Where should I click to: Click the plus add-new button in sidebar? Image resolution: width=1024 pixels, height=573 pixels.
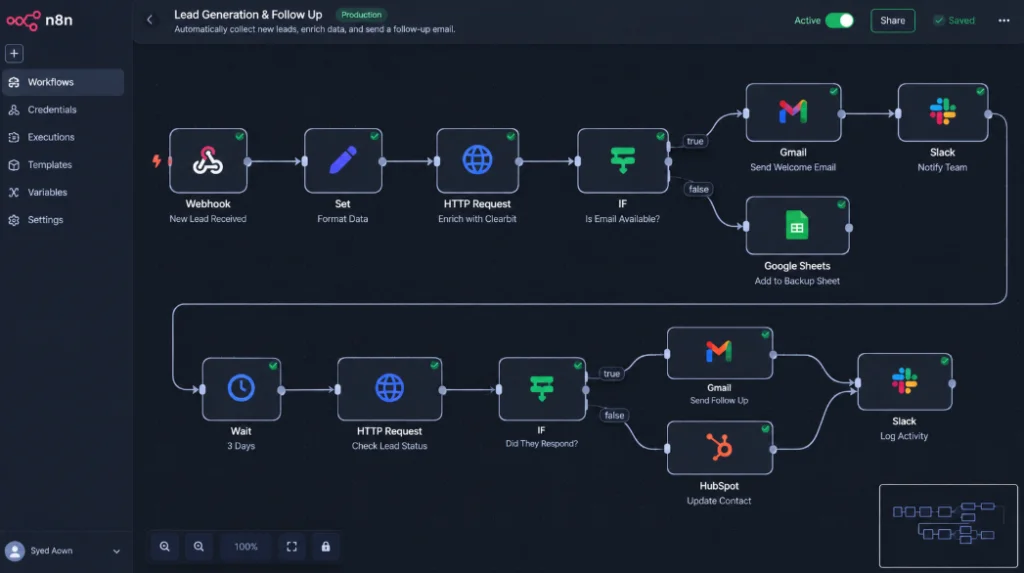pos(14,54)
